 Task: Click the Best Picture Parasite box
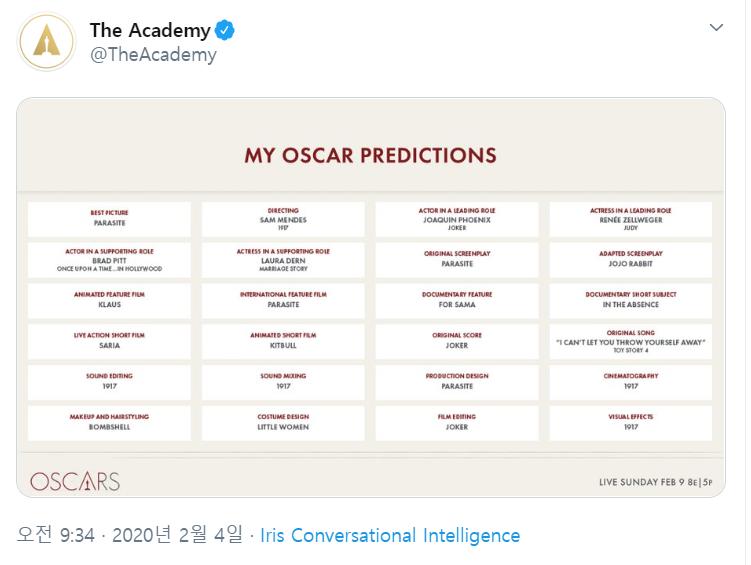point(109,218)
